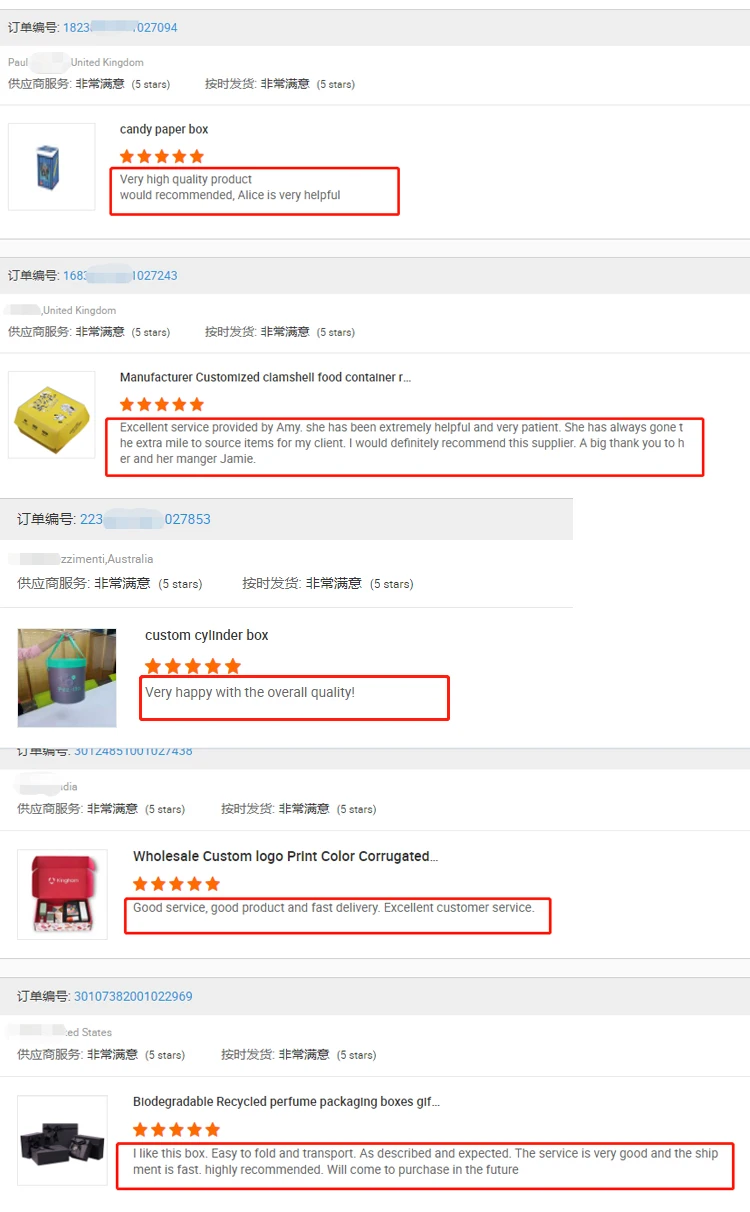The width and height of the screenshot is (750, 1212).
Task: Click the yellow clamshell food container image
Action: [x=52, y=415]
